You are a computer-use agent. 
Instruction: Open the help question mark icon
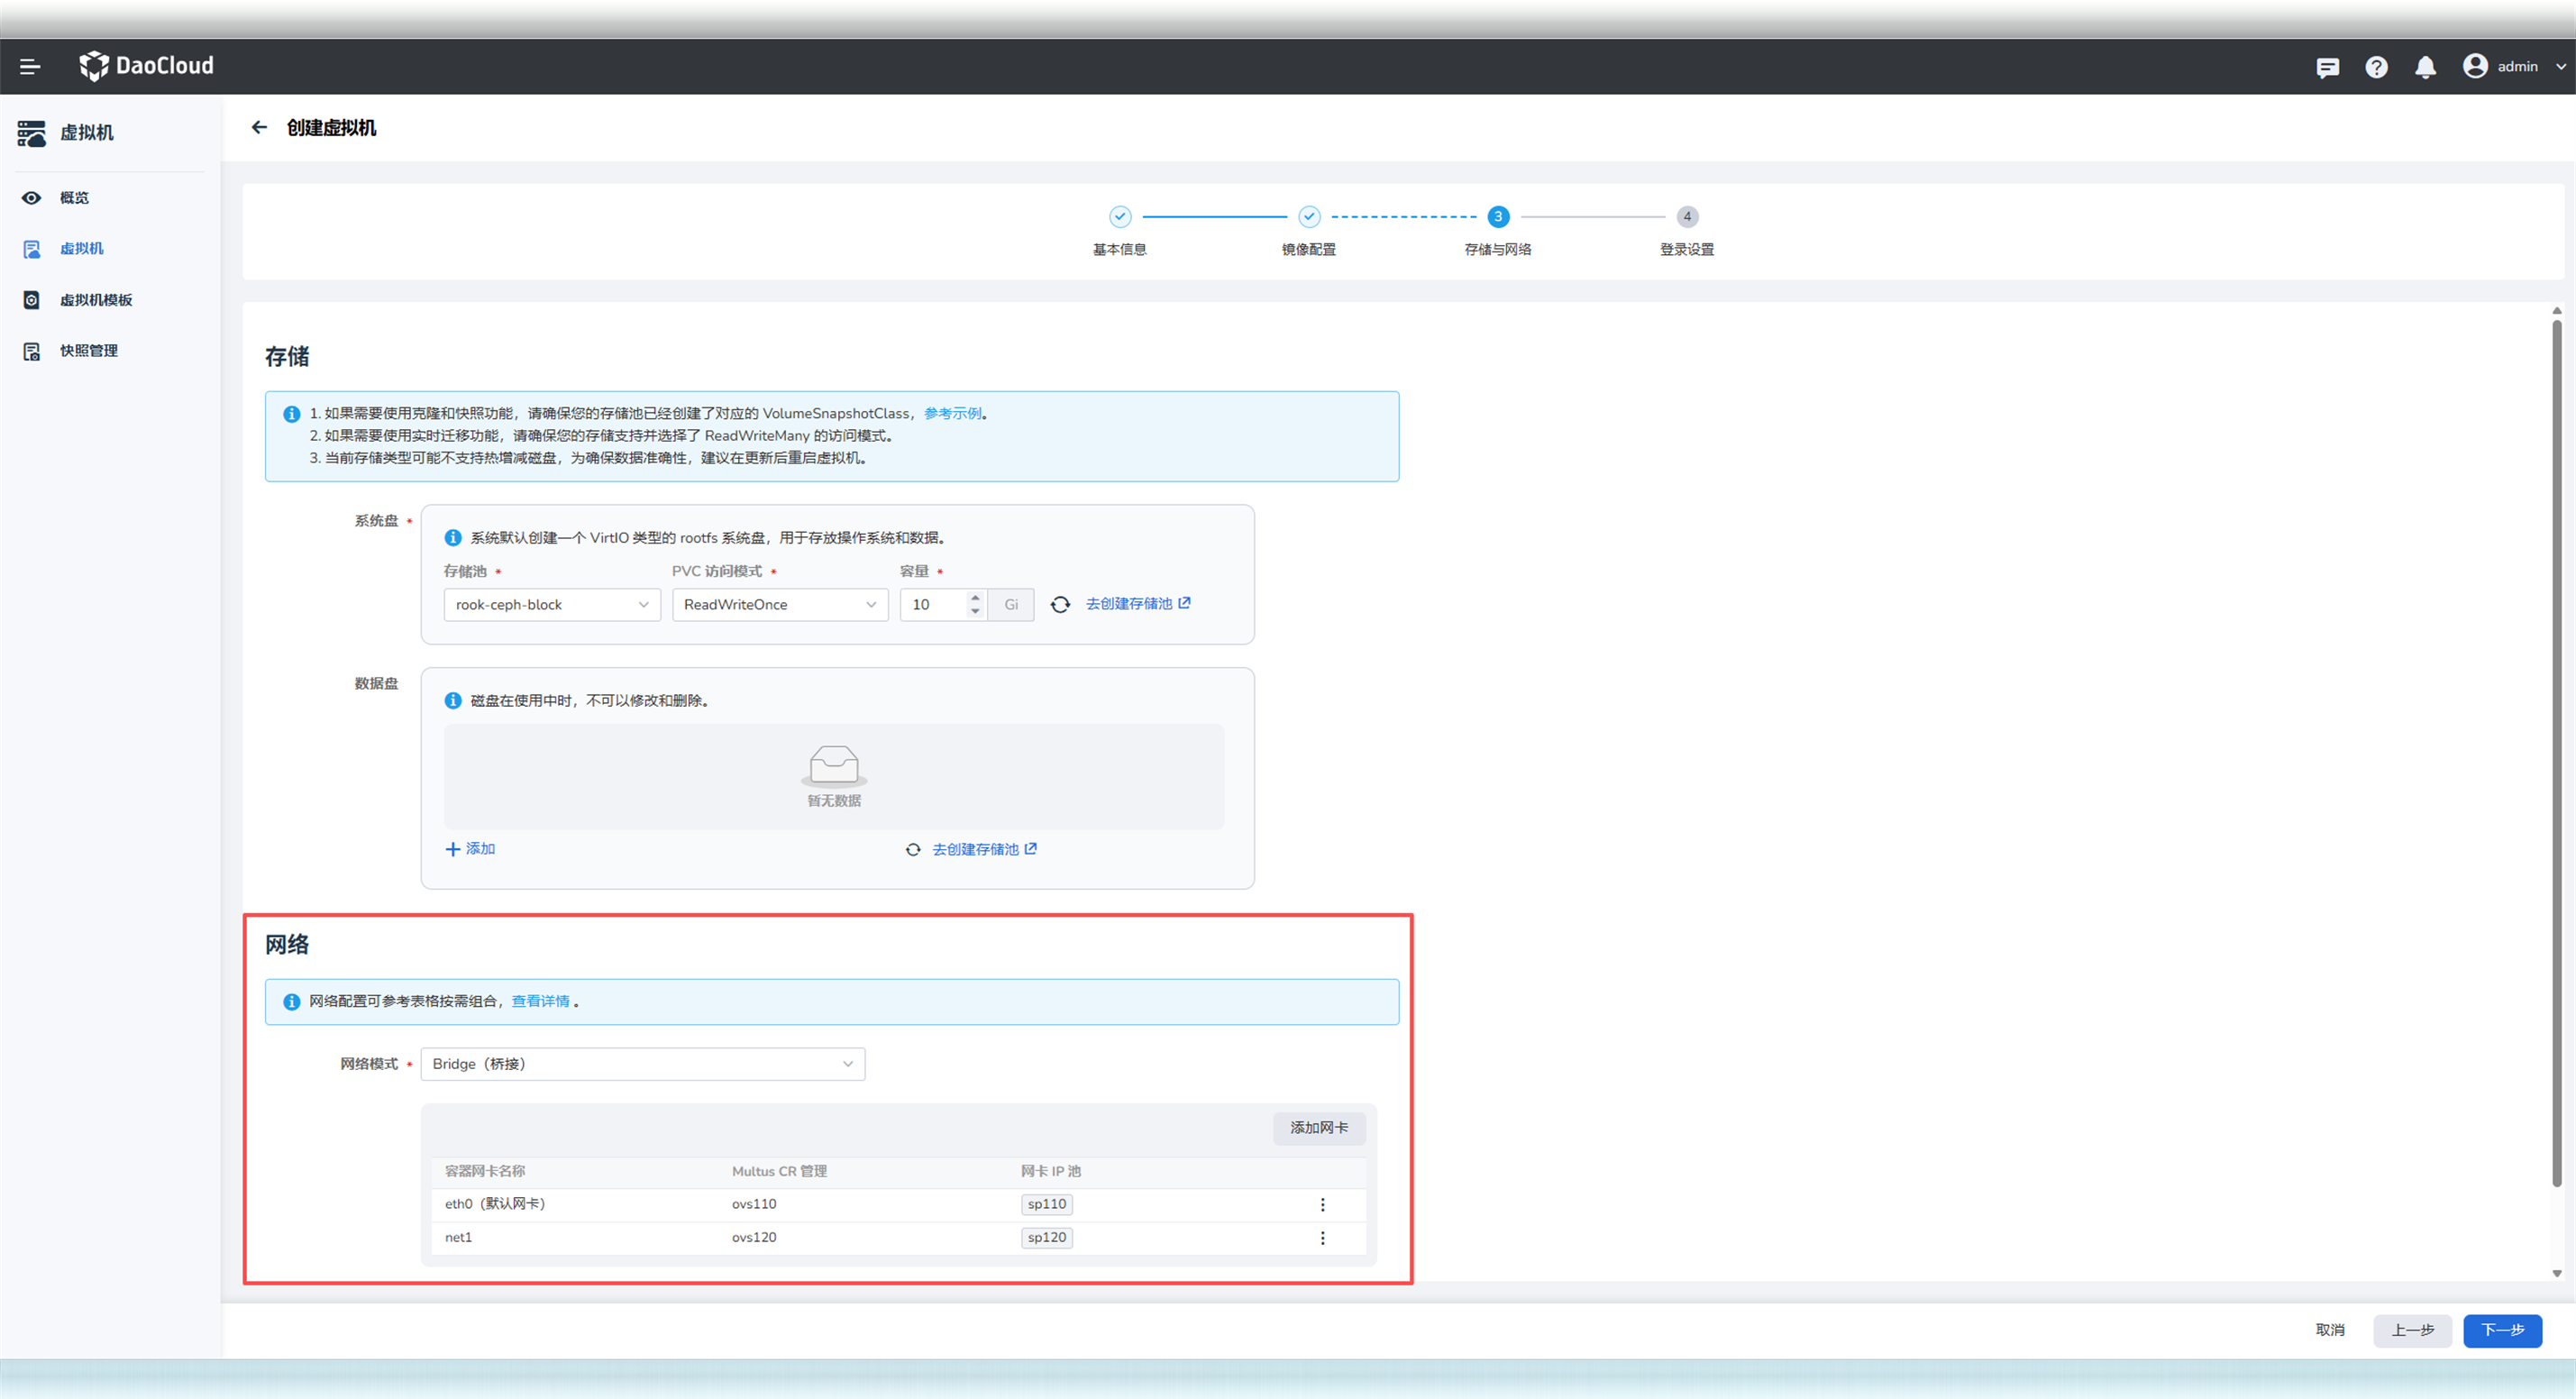tap(2376, 67)
